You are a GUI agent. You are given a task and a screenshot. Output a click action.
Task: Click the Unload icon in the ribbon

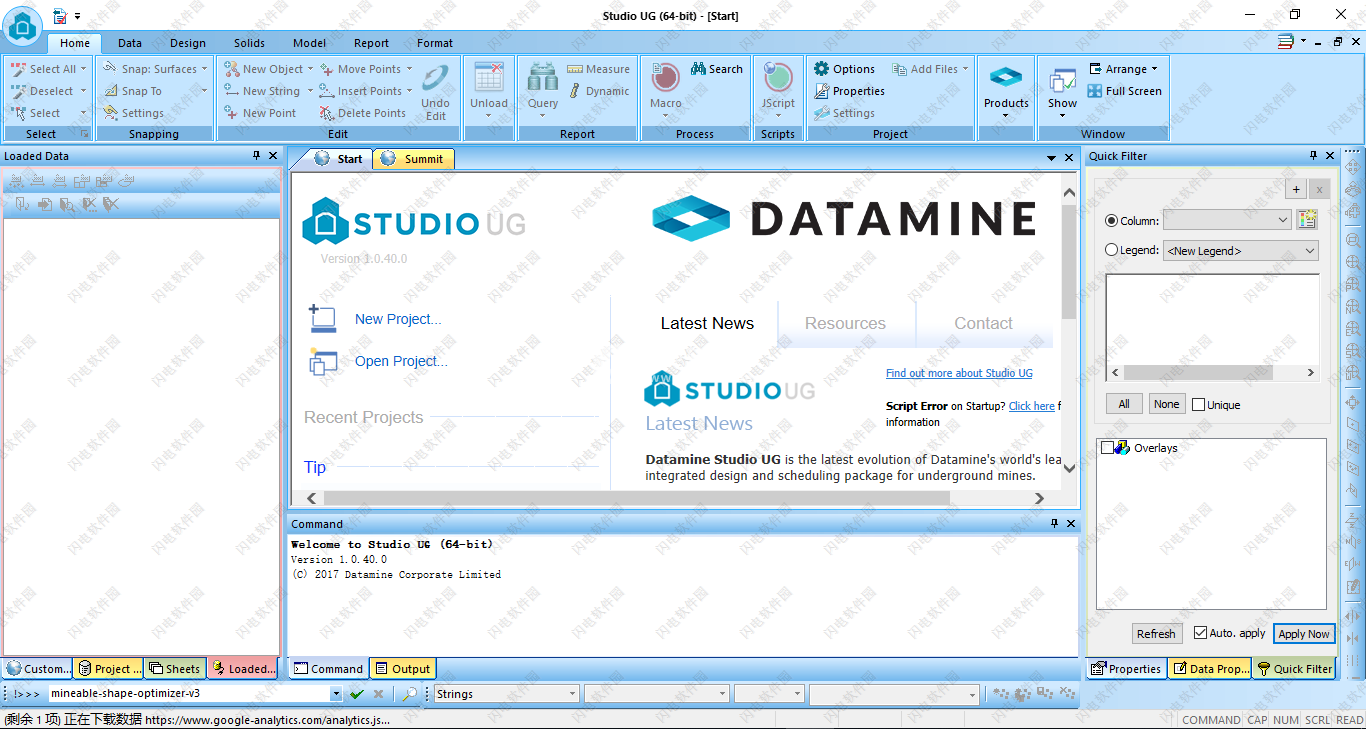coord(489,78)
